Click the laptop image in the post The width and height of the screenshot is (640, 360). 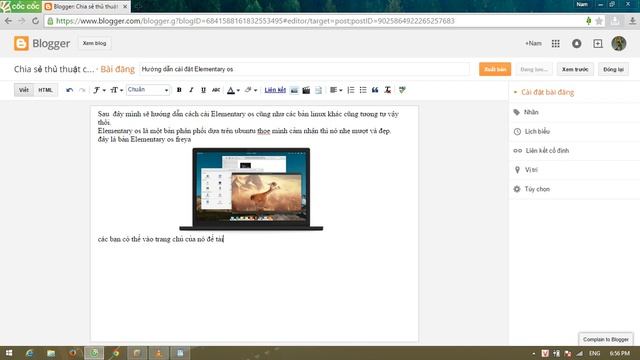coord(251,189)
